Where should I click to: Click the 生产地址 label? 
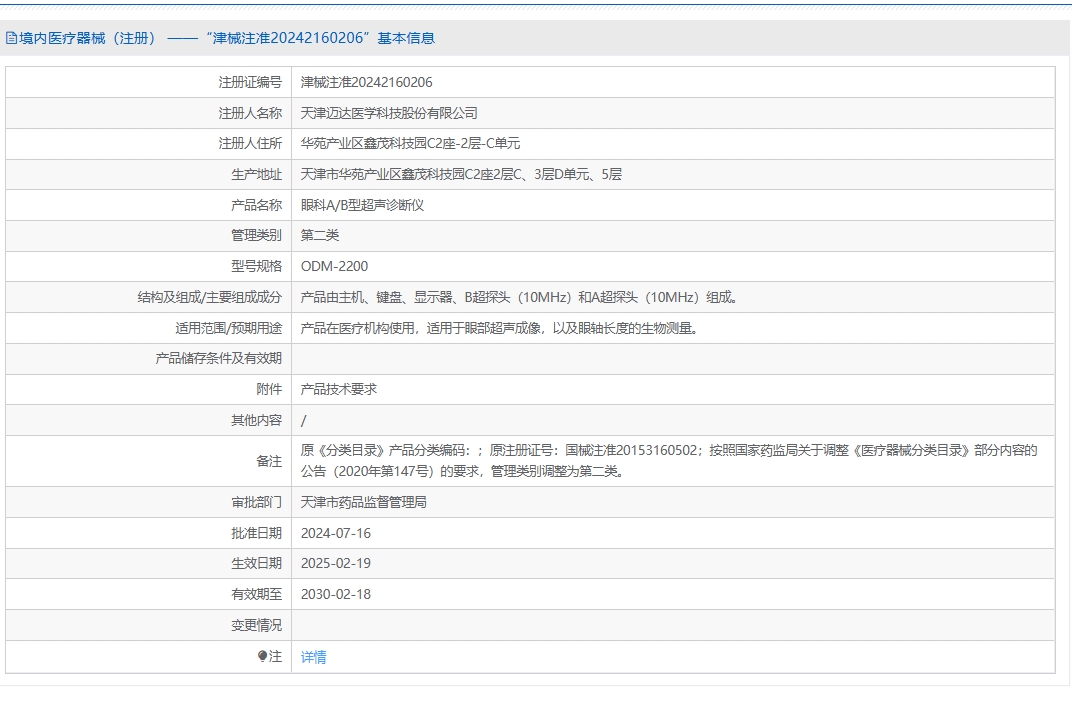pos(256,174)
